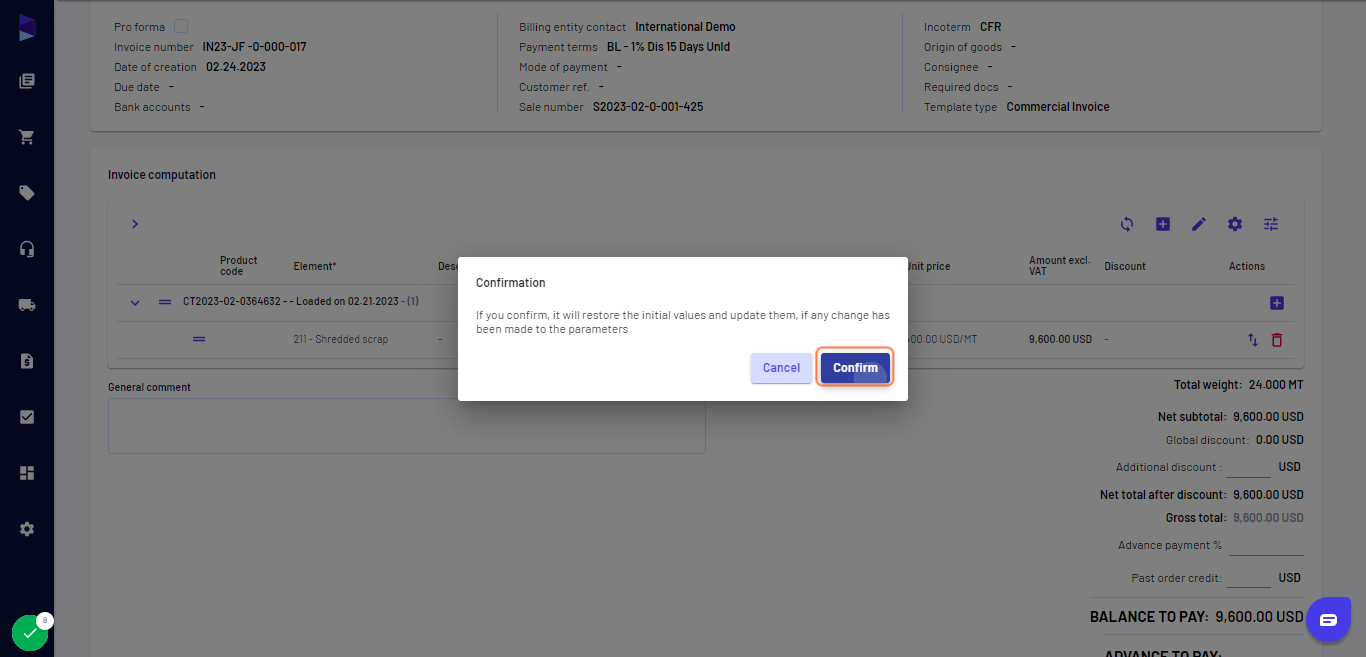The image size is (1366, 657).
Task: Click the Bank accounts label
Action: coord(152,107)
